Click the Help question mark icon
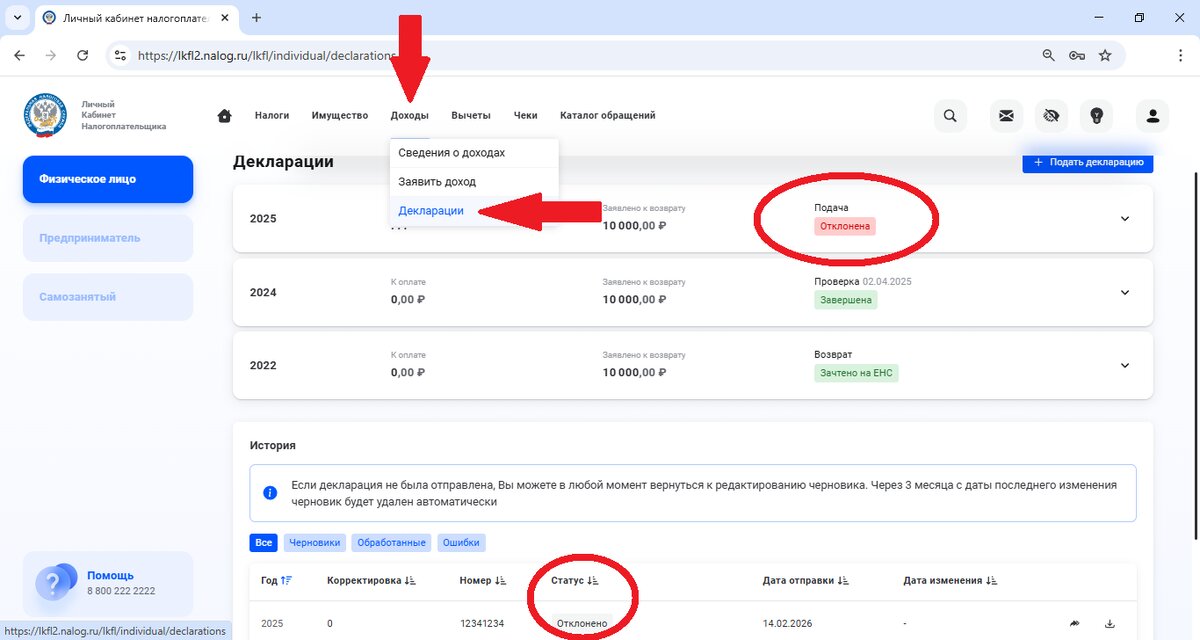The image size is (1200, 640). [56, 583]
